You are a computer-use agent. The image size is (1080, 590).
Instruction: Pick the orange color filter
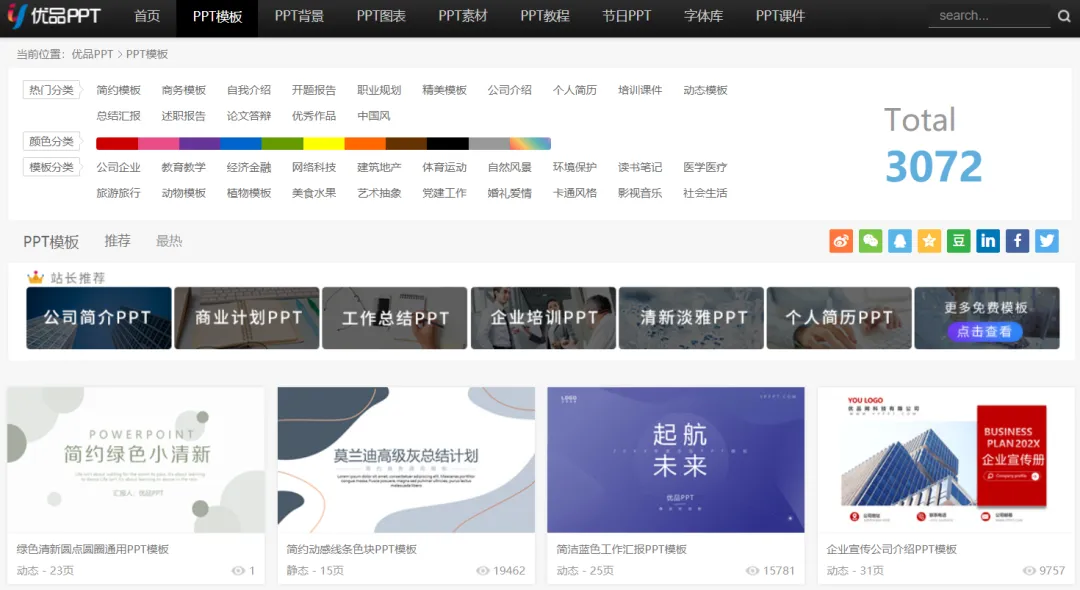[x=365, y=143]
